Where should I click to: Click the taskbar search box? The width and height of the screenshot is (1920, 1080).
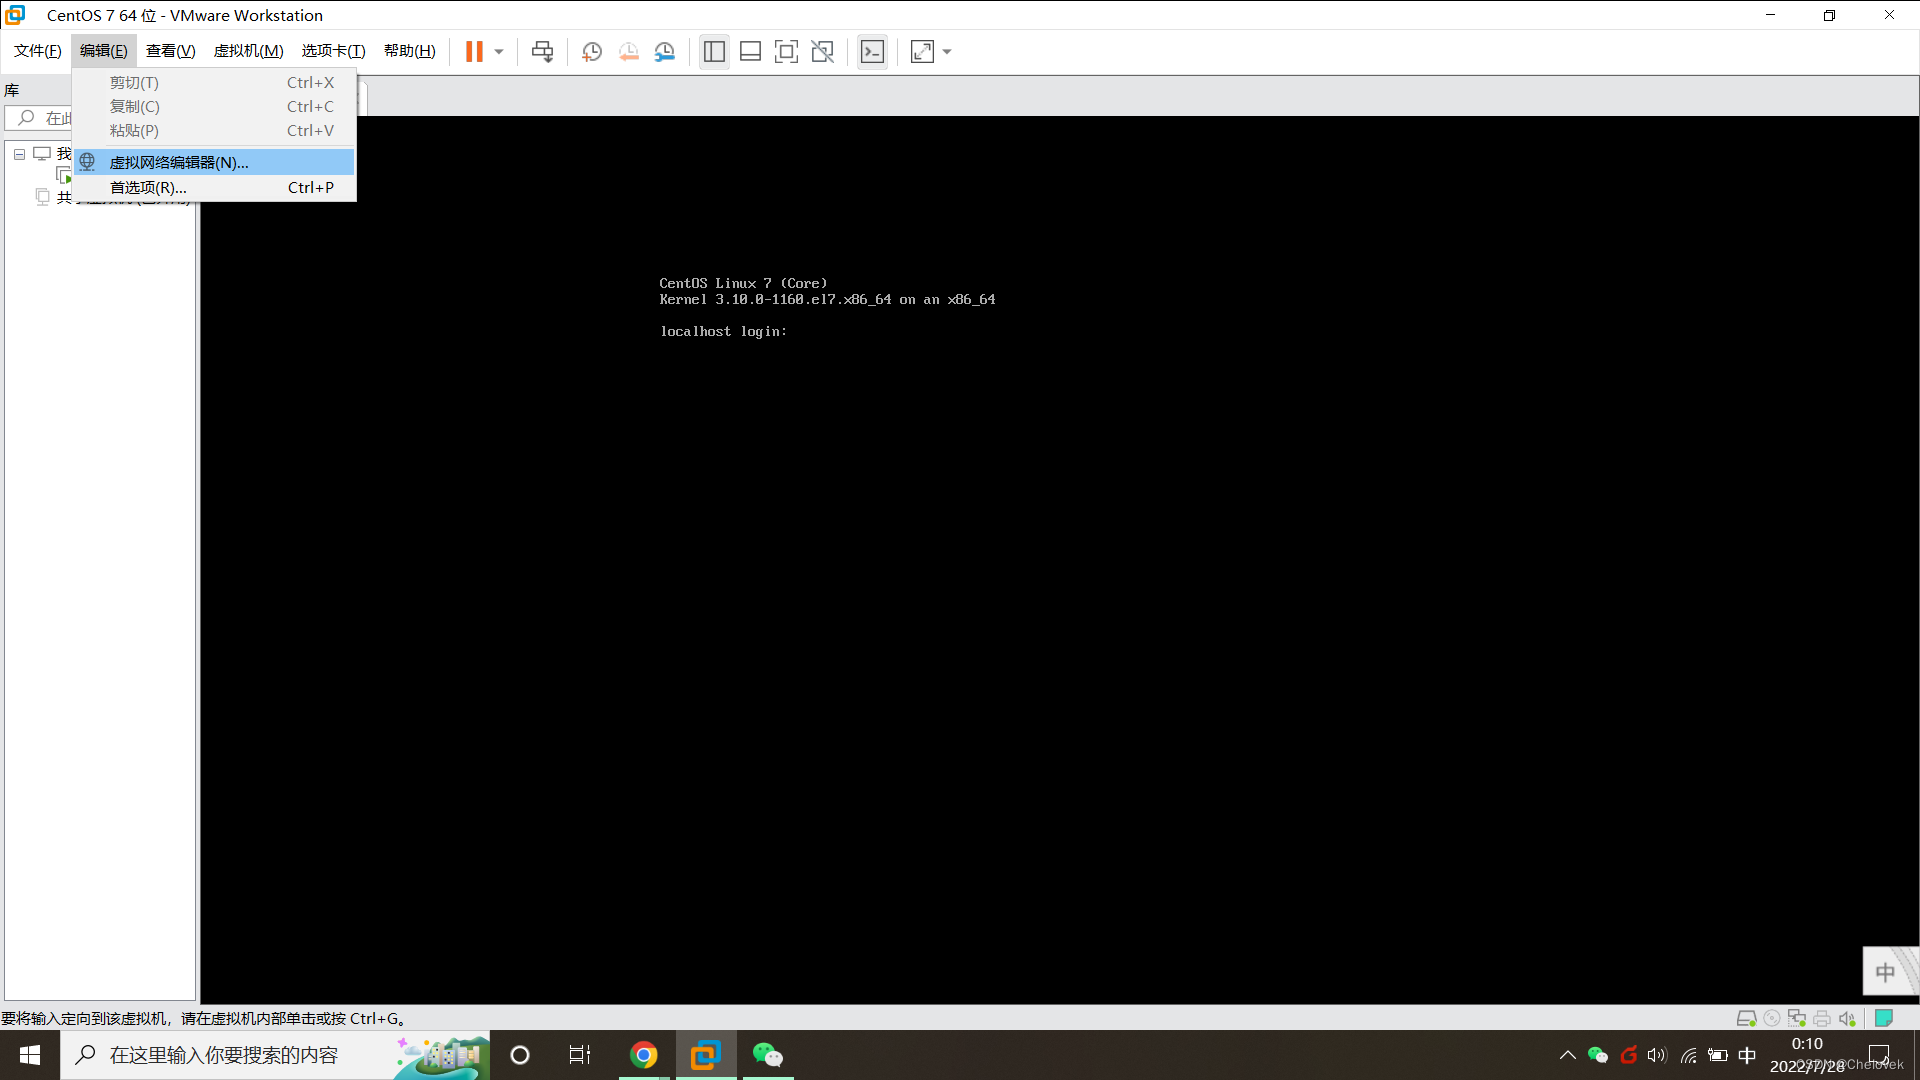click(x=275, y=1055)
